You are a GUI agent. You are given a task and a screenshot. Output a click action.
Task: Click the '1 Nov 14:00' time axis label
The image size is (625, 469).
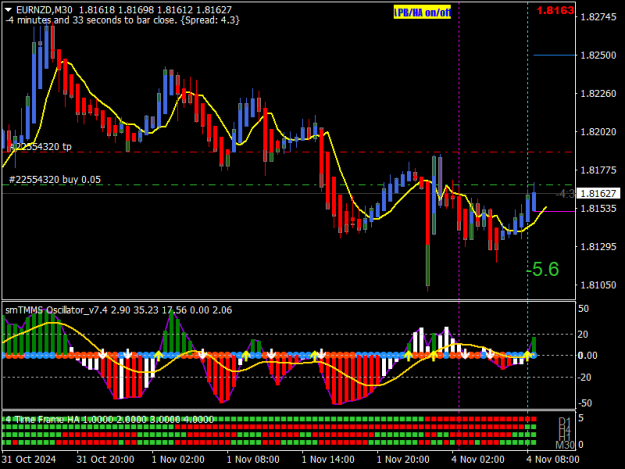point(328,459)
